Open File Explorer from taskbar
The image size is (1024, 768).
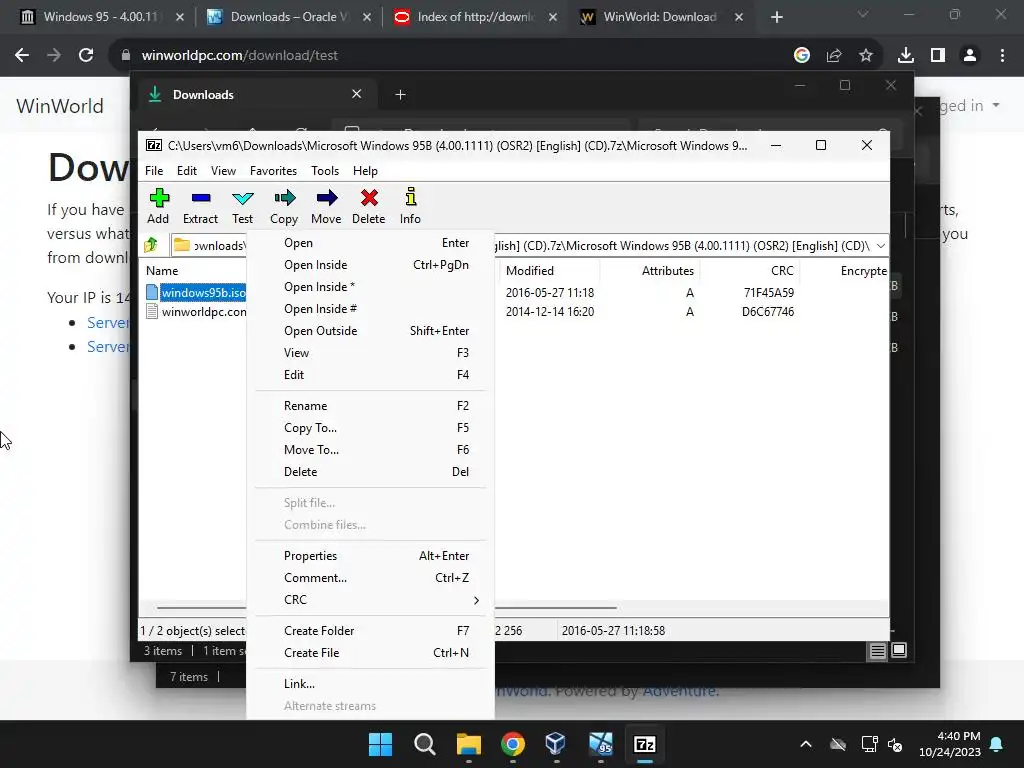coord(468,744)
